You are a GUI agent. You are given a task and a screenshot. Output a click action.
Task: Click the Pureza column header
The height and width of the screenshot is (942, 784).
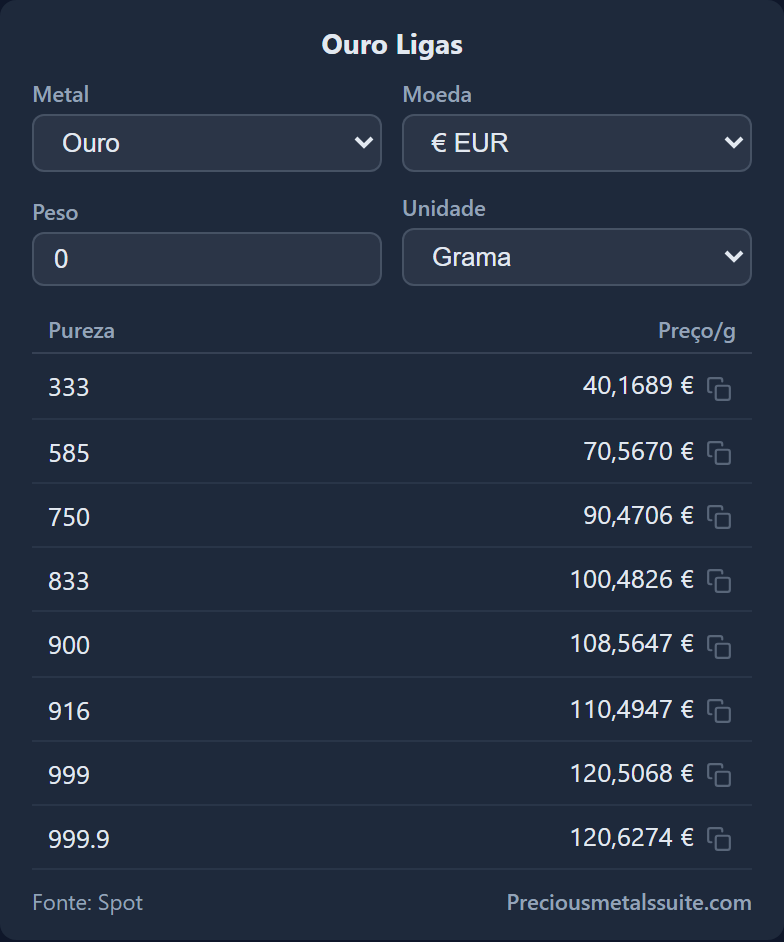pos(81,330)
